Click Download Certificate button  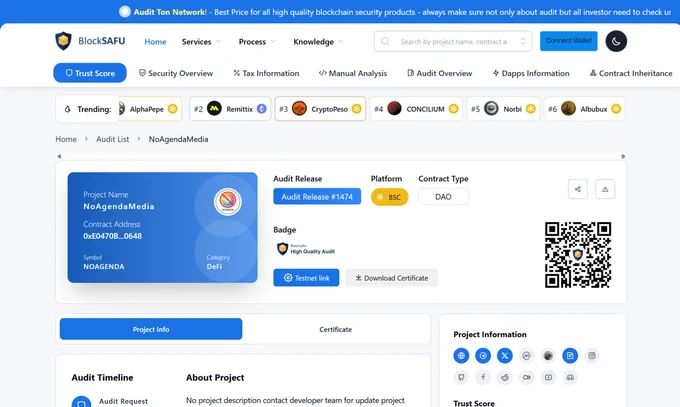(392, 278)
